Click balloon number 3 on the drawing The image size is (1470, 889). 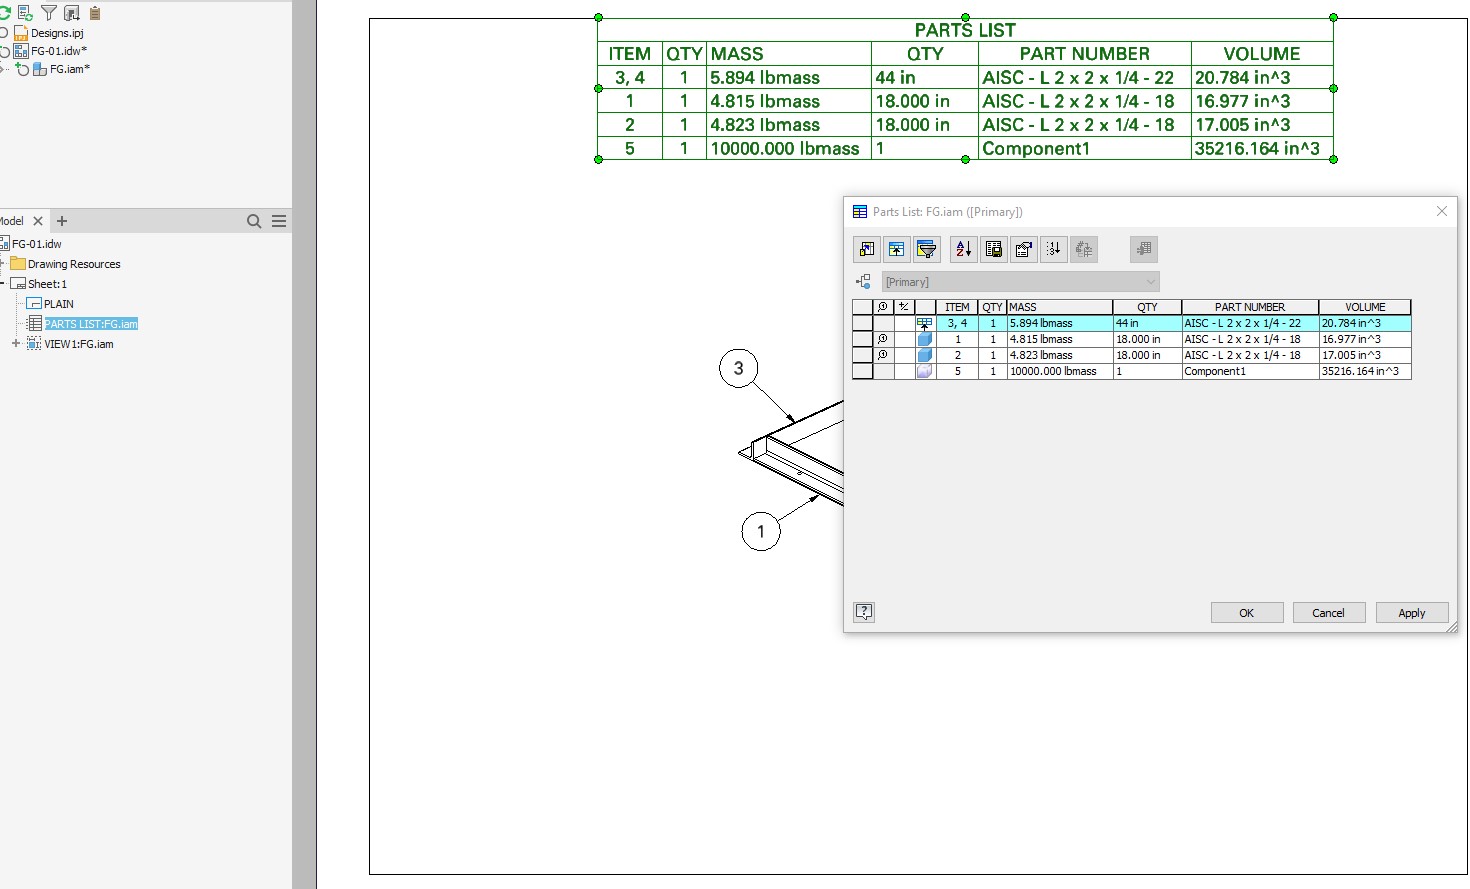pyautogui.click(x=739, y=368)
